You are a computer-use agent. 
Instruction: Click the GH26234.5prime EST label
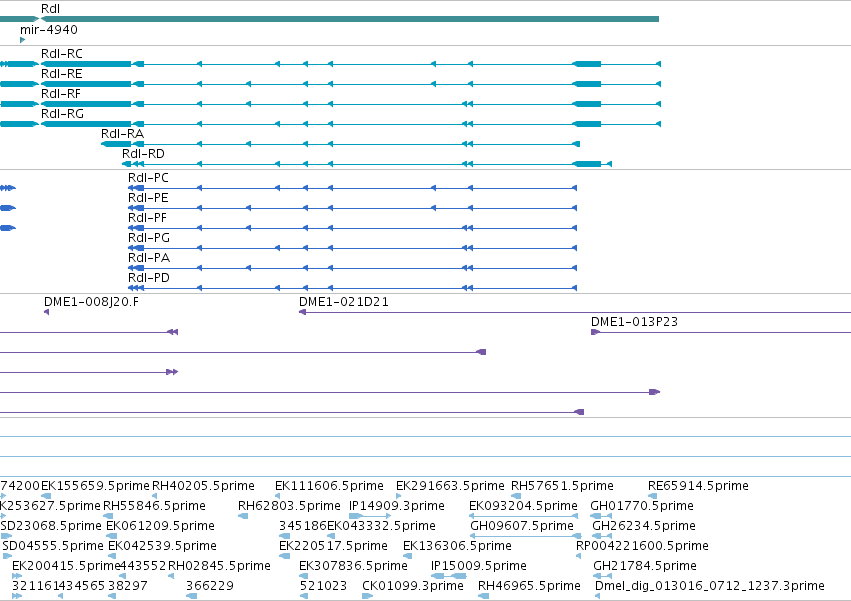(x=644, y=526)
